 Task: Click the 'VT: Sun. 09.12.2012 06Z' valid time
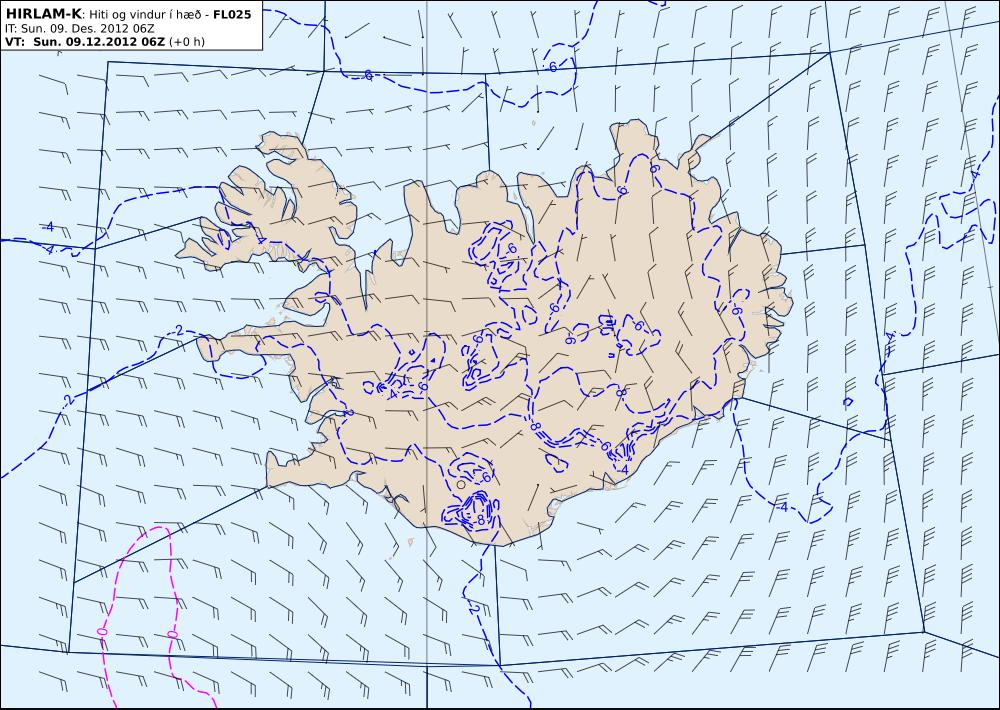click(85, 42)
